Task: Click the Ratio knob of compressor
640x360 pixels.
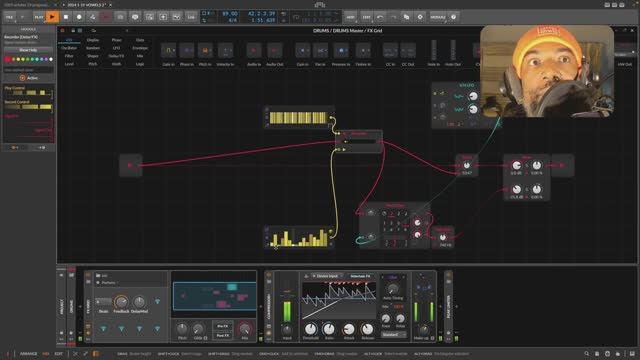Action: 329,329
